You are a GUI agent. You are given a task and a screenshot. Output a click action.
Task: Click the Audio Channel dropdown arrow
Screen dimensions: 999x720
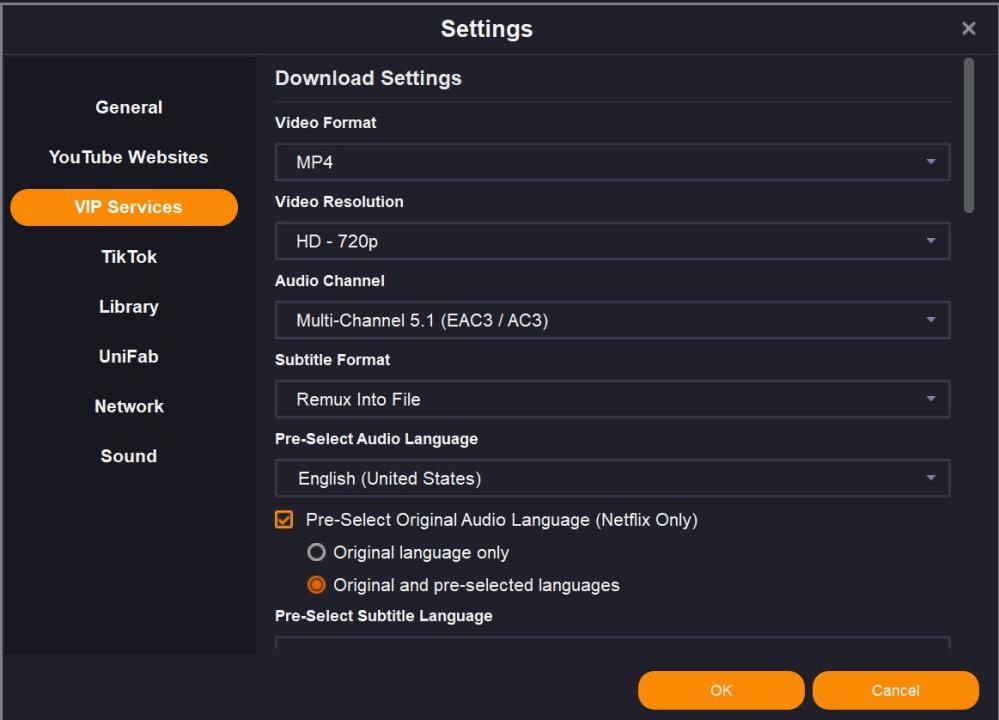[x=931, y=320]
